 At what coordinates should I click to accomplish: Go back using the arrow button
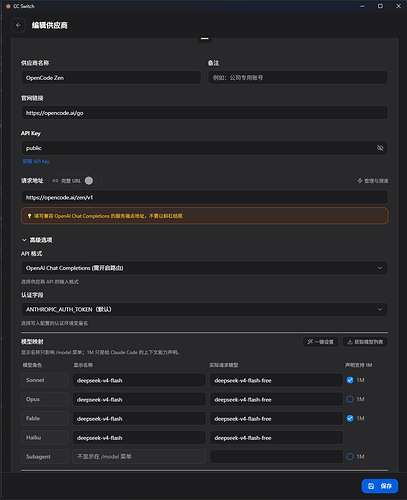point(18,25)
